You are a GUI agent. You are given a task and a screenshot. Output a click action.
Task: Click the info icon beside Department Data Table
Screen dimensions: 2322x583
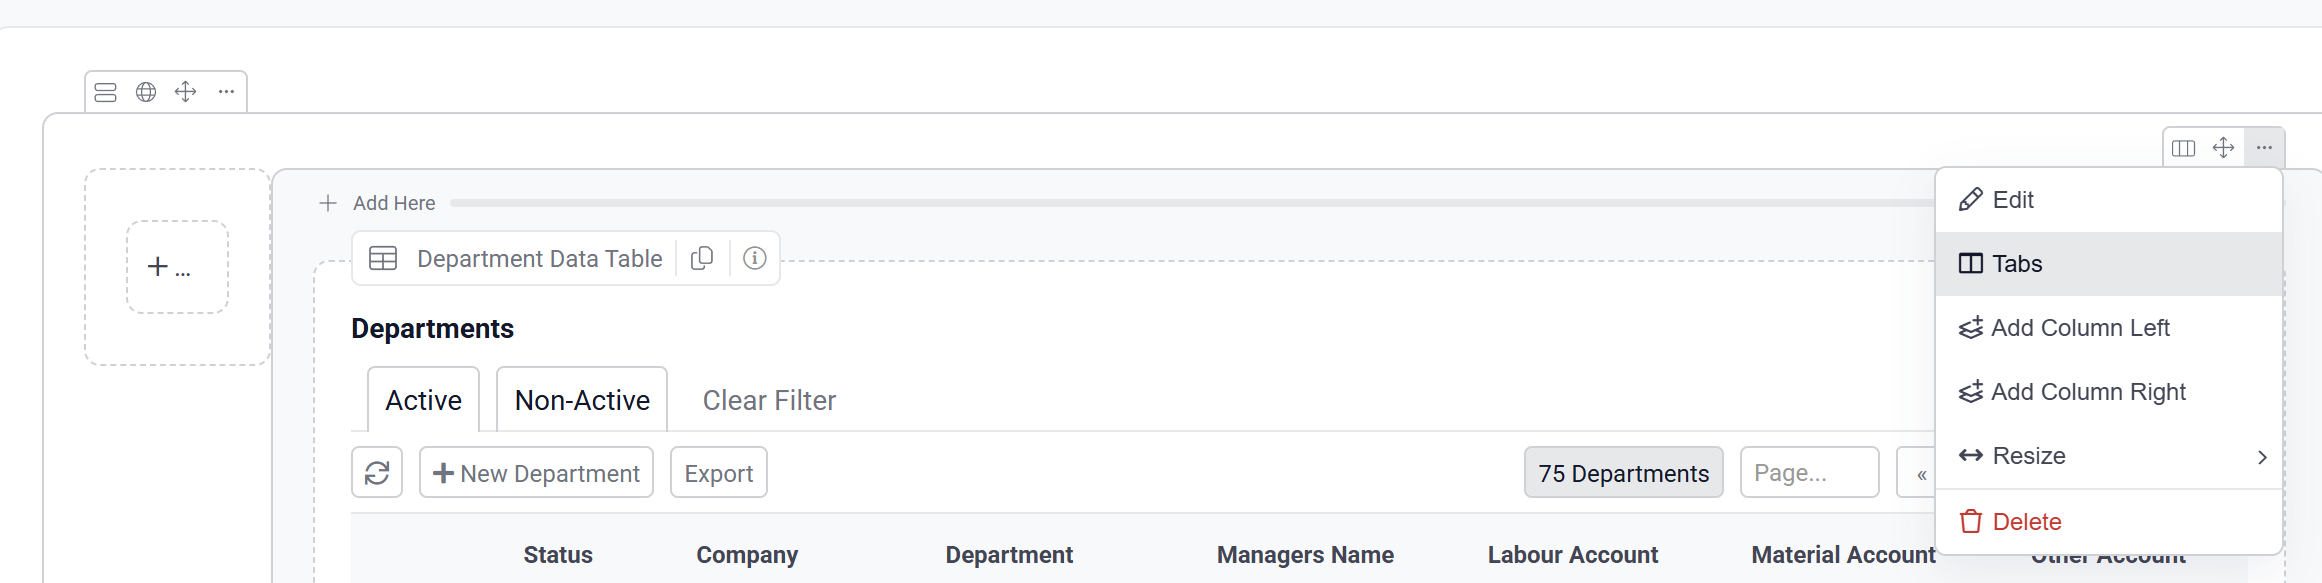pos(755,258)
